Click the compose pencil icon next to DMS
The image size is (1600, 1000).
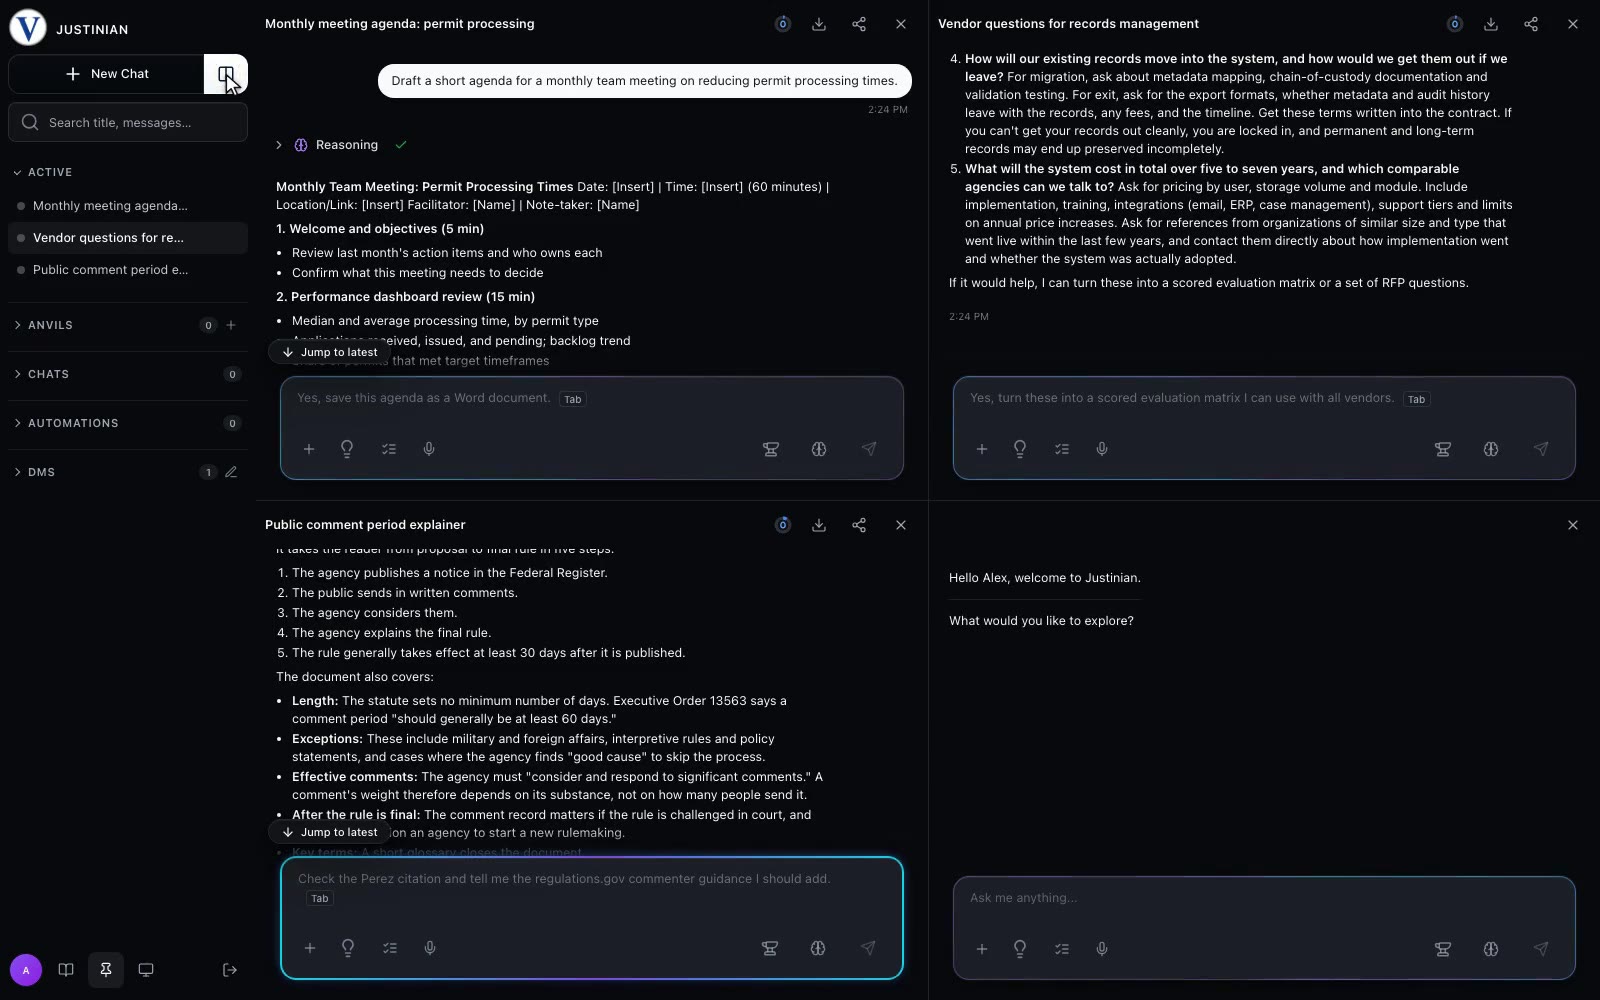coord(231,472)
